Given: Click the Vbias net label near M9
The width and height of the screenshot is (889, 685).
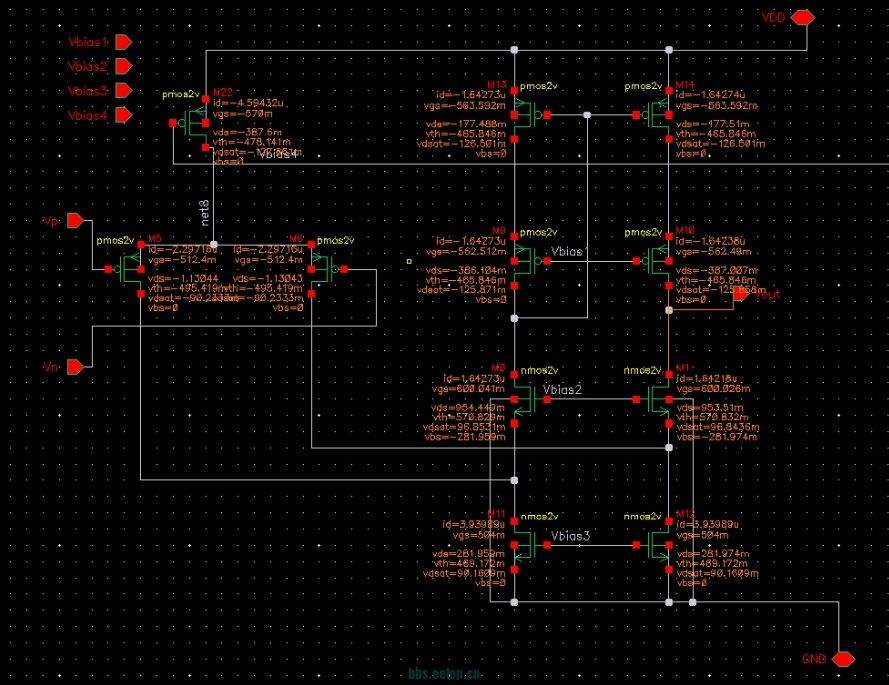Looking at the screenshot, I should coord(566,251).
